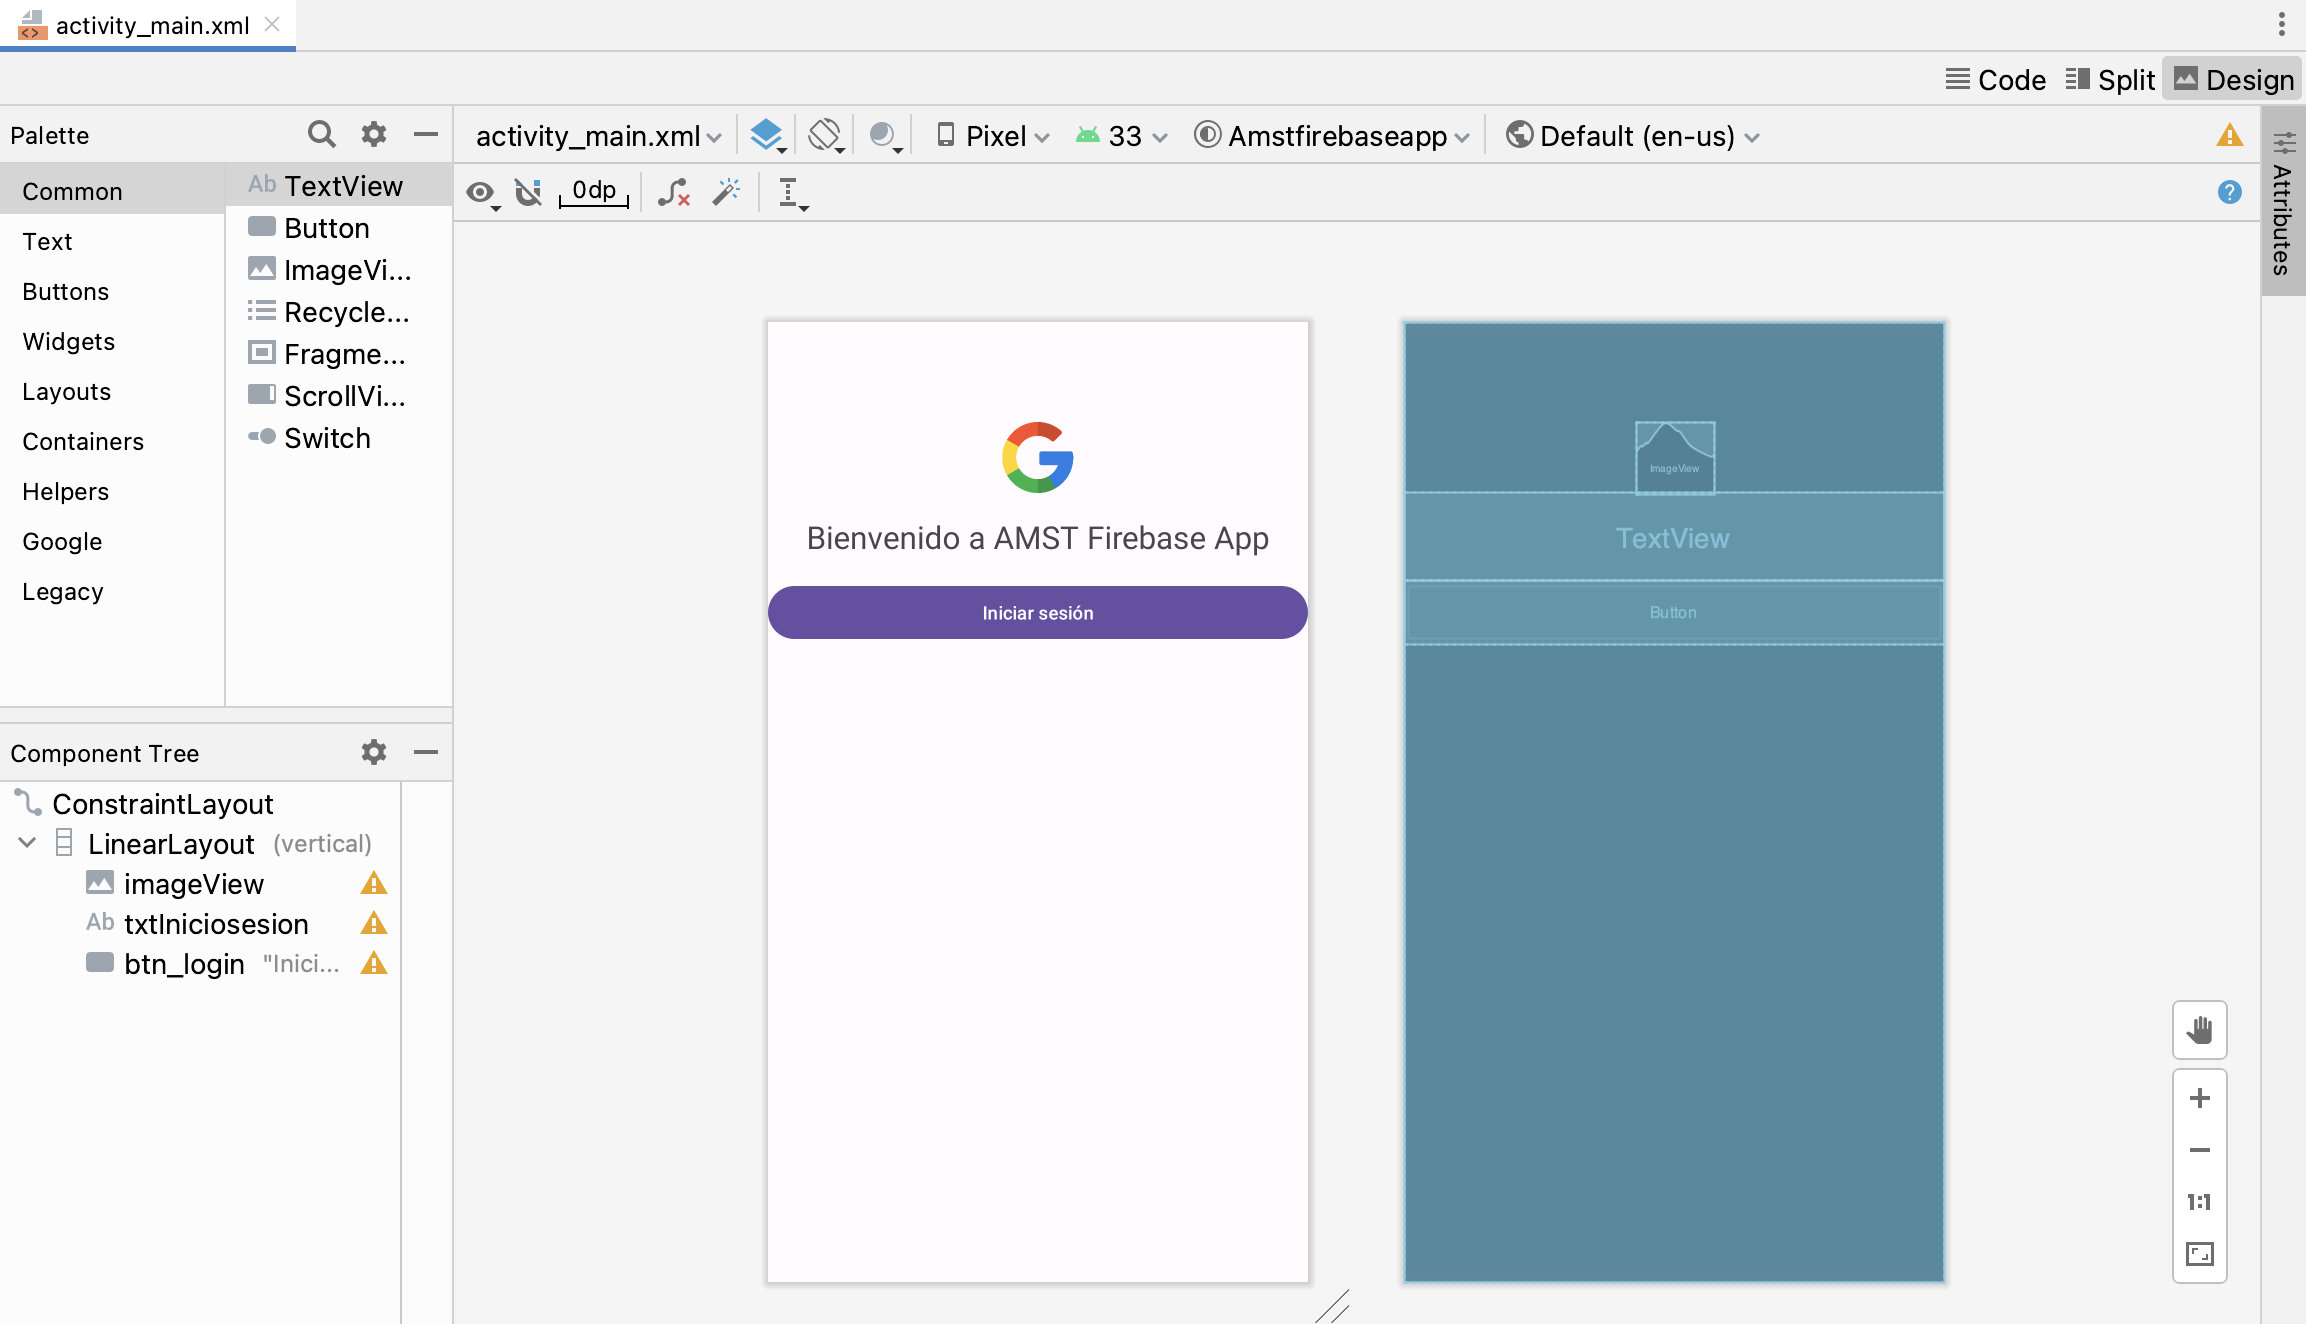Clear all constraints icon
The height and width of the screenshot is (1324, 2306).
pyautogui.click(x=674, y=192)
